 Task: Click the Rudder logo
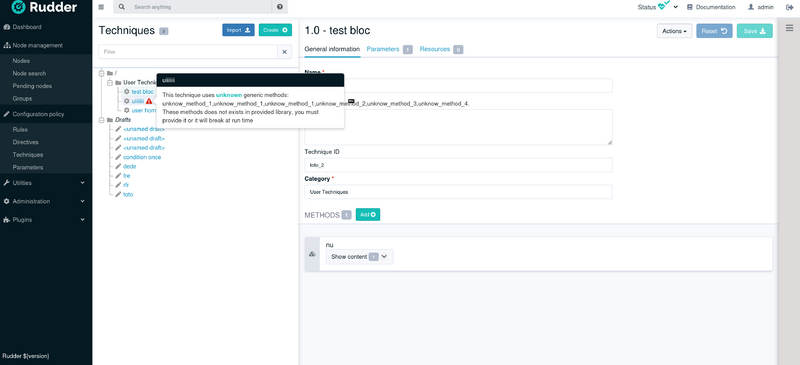[x=44, y=7]
